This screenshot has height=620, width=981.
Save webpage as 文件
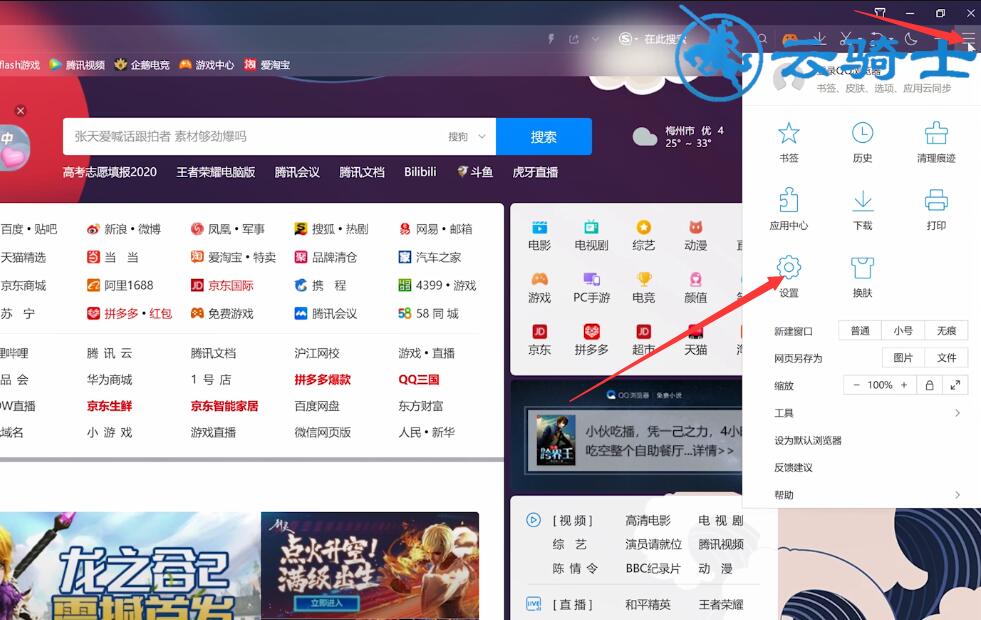coord(946,358)
